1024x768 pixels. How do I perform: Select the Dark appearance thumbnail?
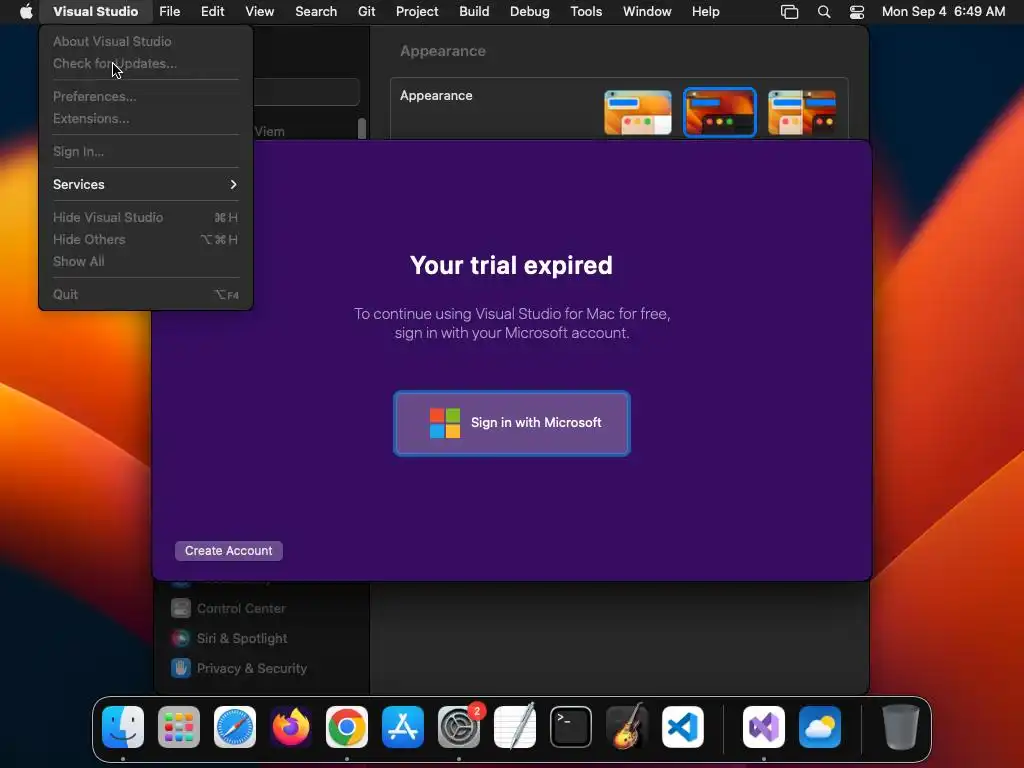pyautogui.click(x=720, y=113)
